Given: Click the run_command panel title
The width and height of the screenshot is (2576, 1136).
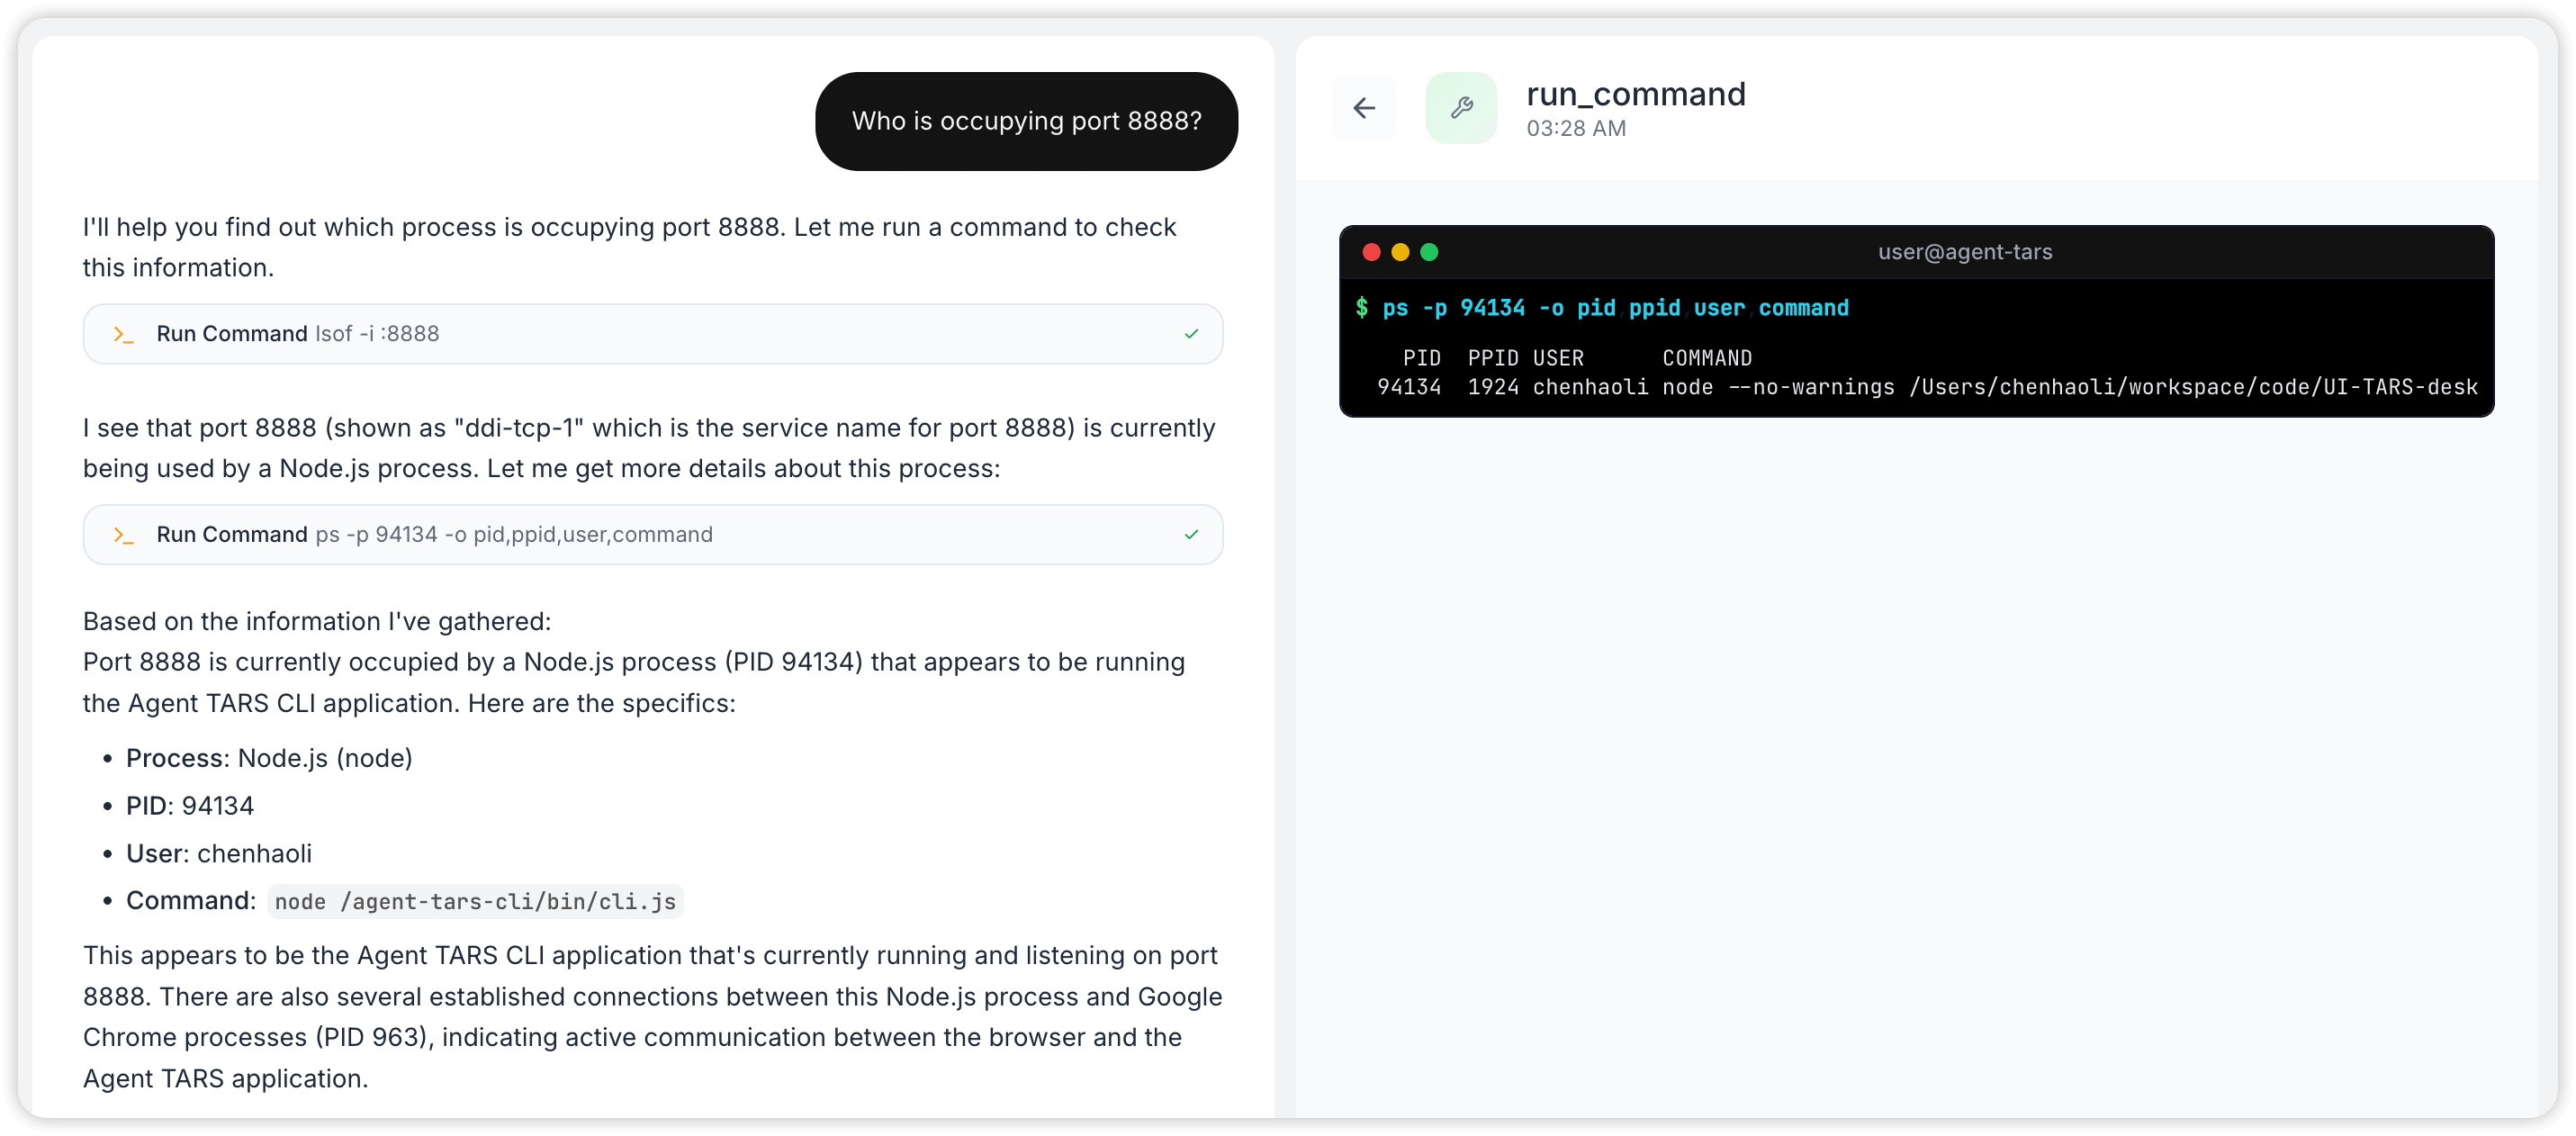Looking at the screenshot, I should (x=1635, y=94).
